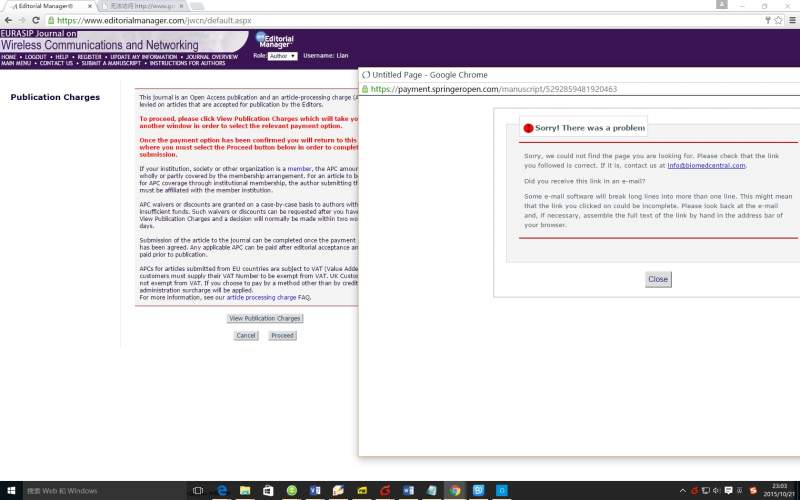Click the payment.springeropen.com popup address bar
This screenshot has width=800, height=500.
pyautogui.click(x=581, y=89)
